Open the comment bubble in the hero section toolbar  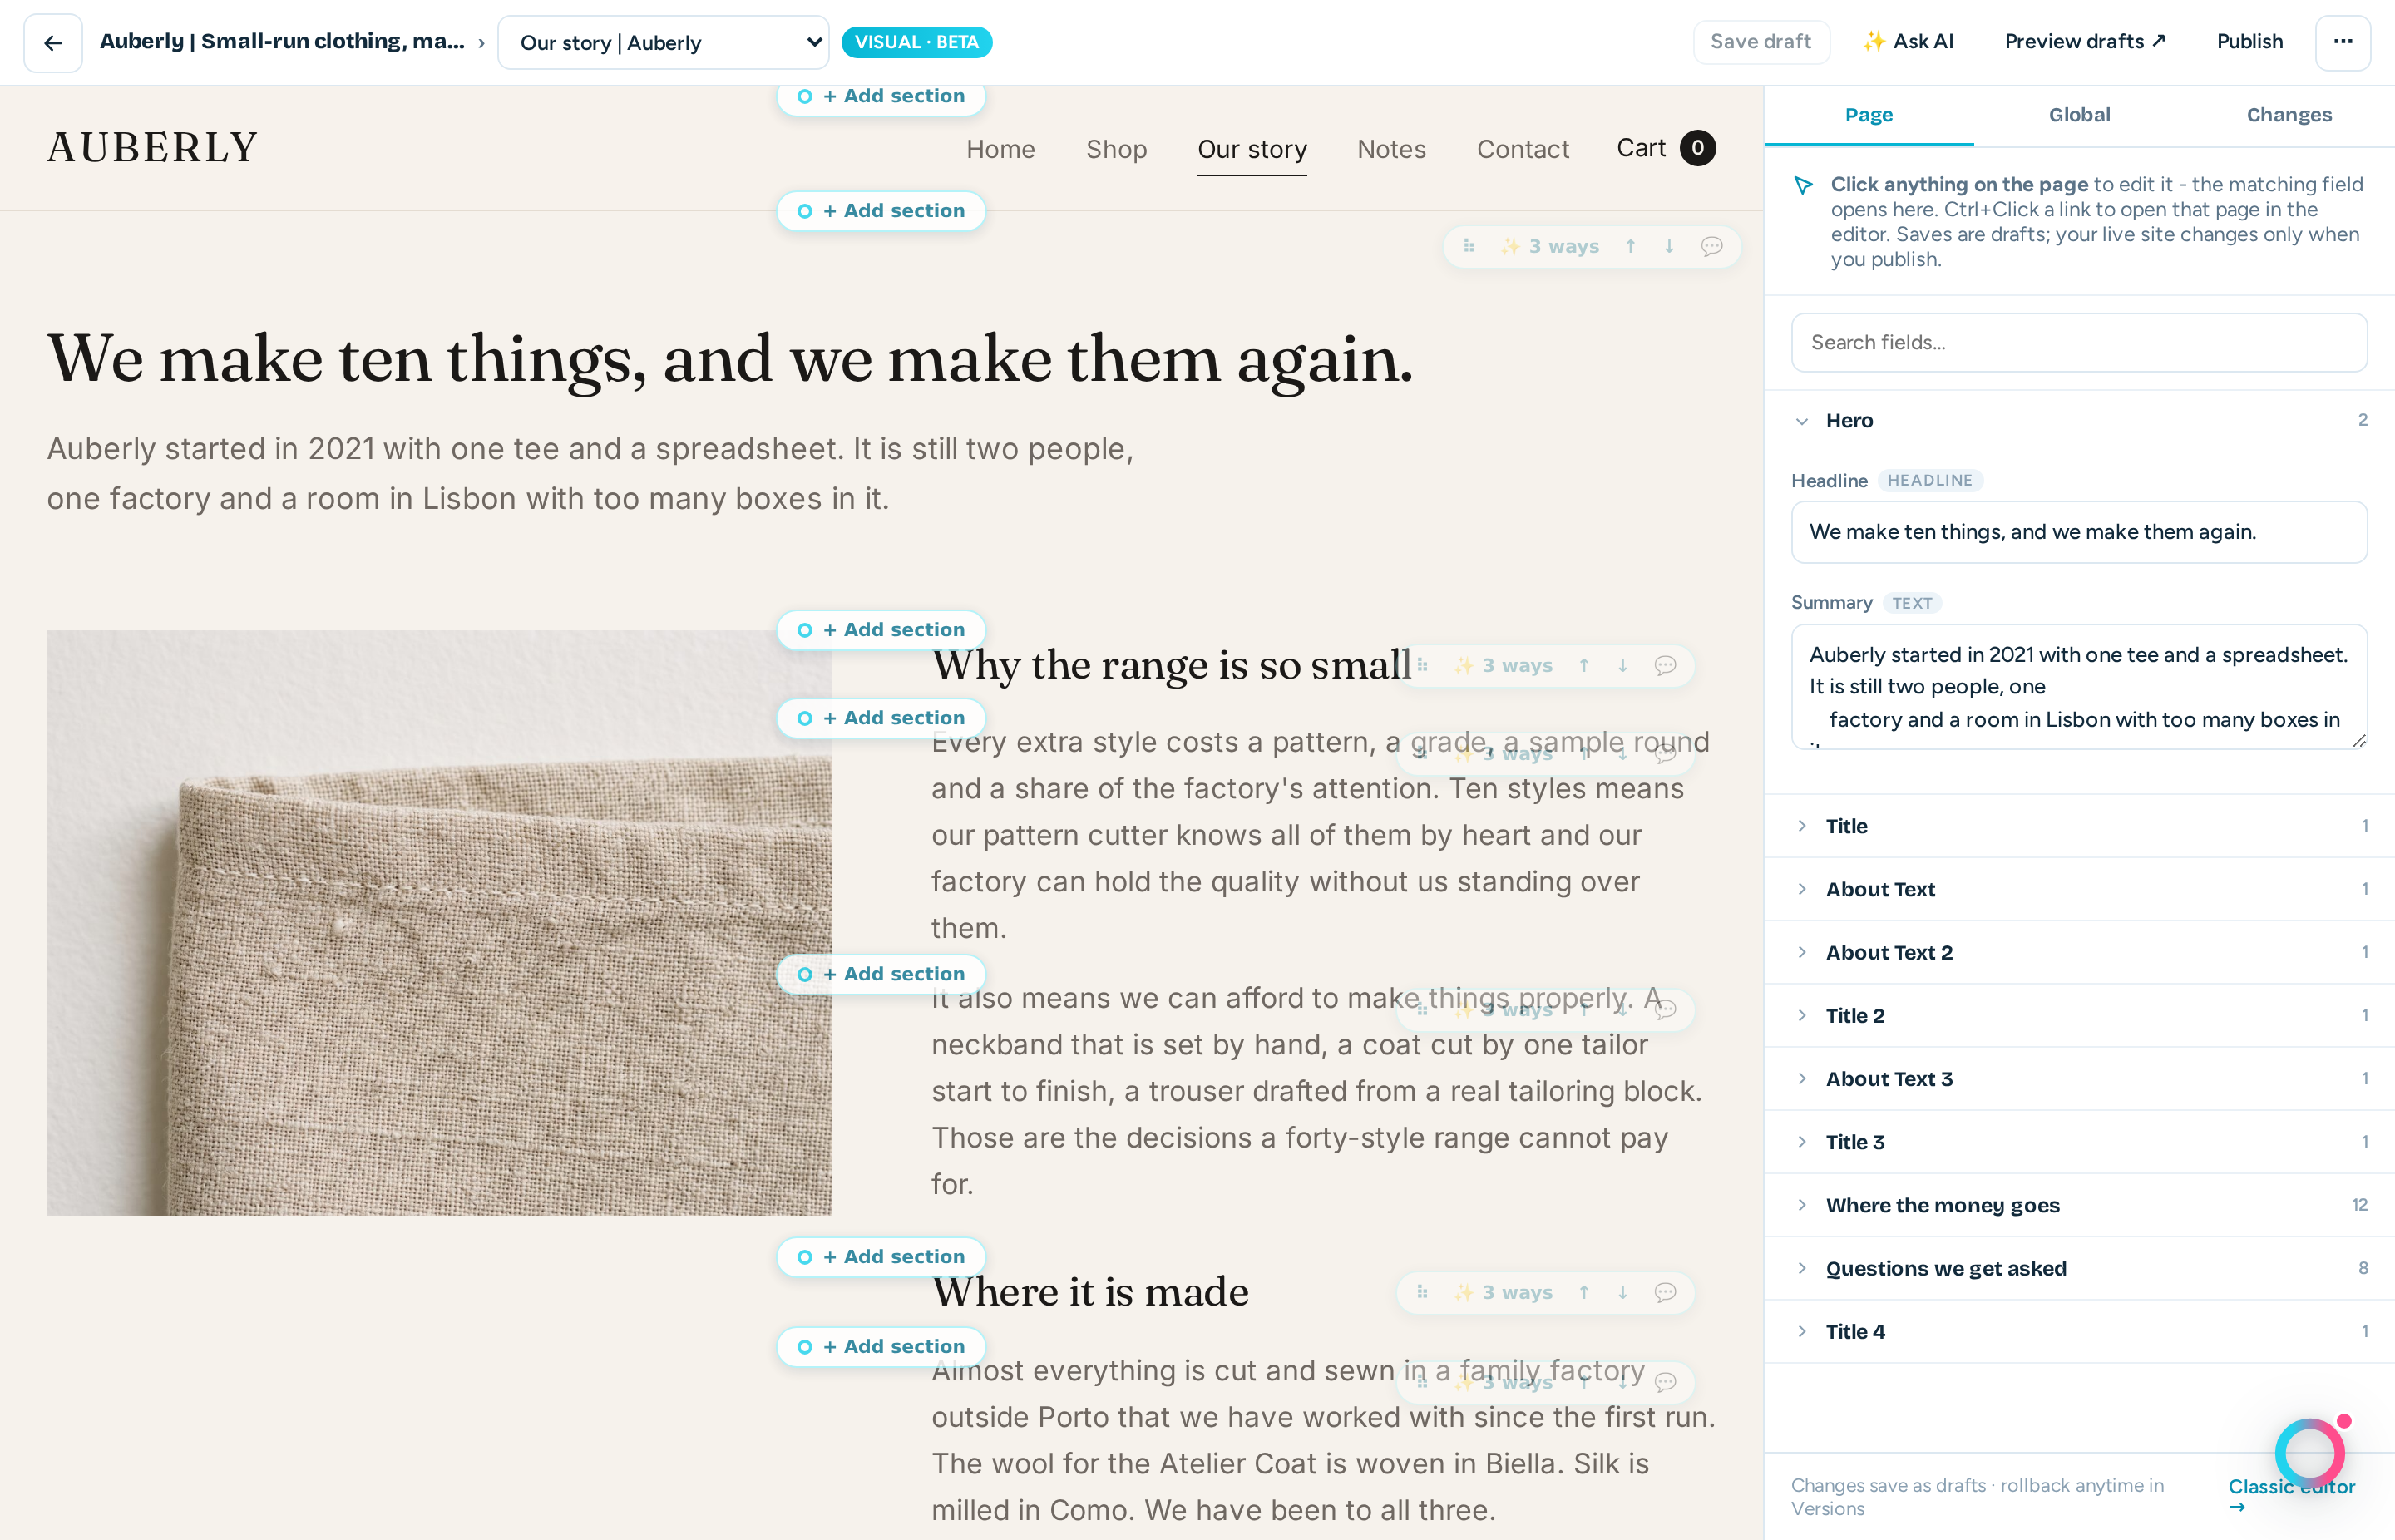1712,246
